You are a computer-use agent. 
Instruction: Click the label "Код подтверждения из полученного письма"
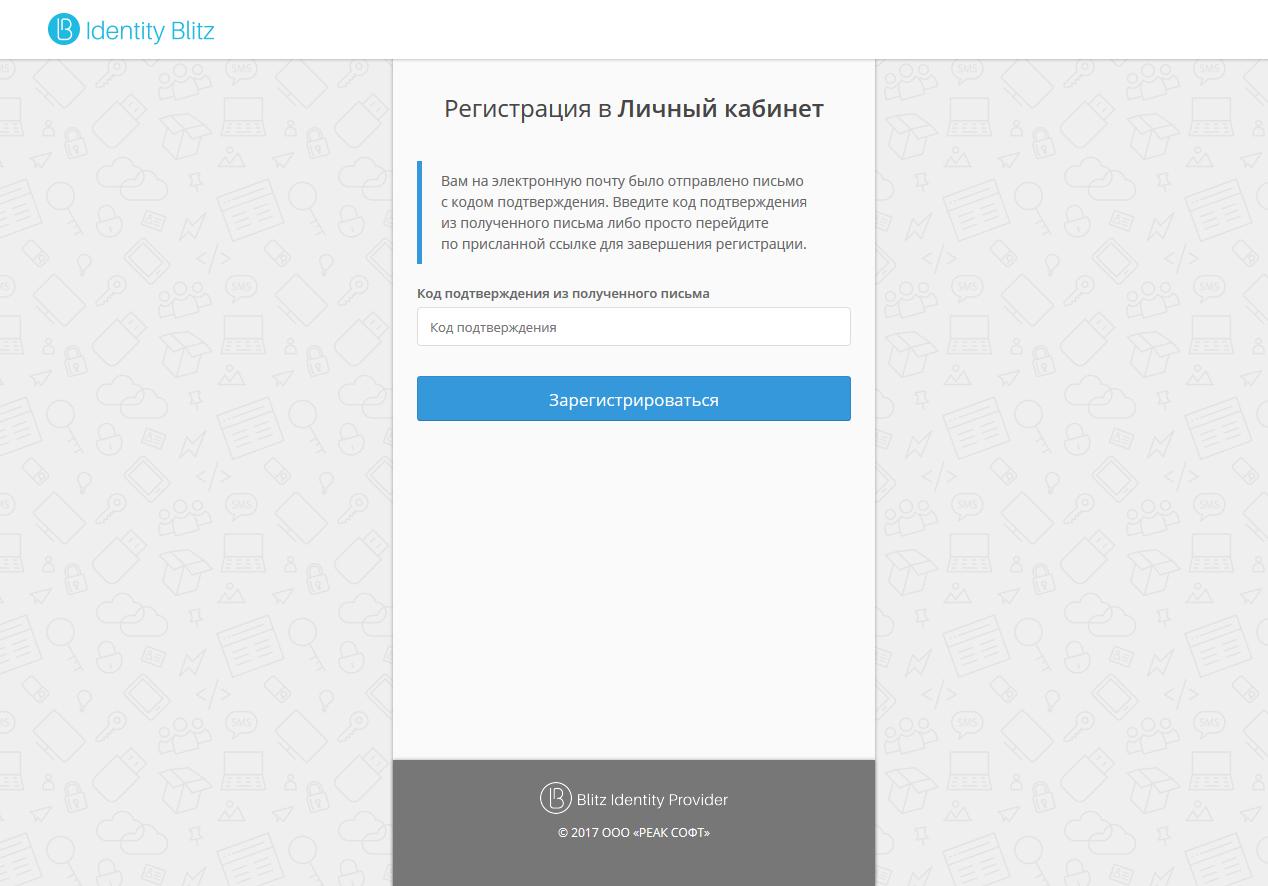point(563,293)
